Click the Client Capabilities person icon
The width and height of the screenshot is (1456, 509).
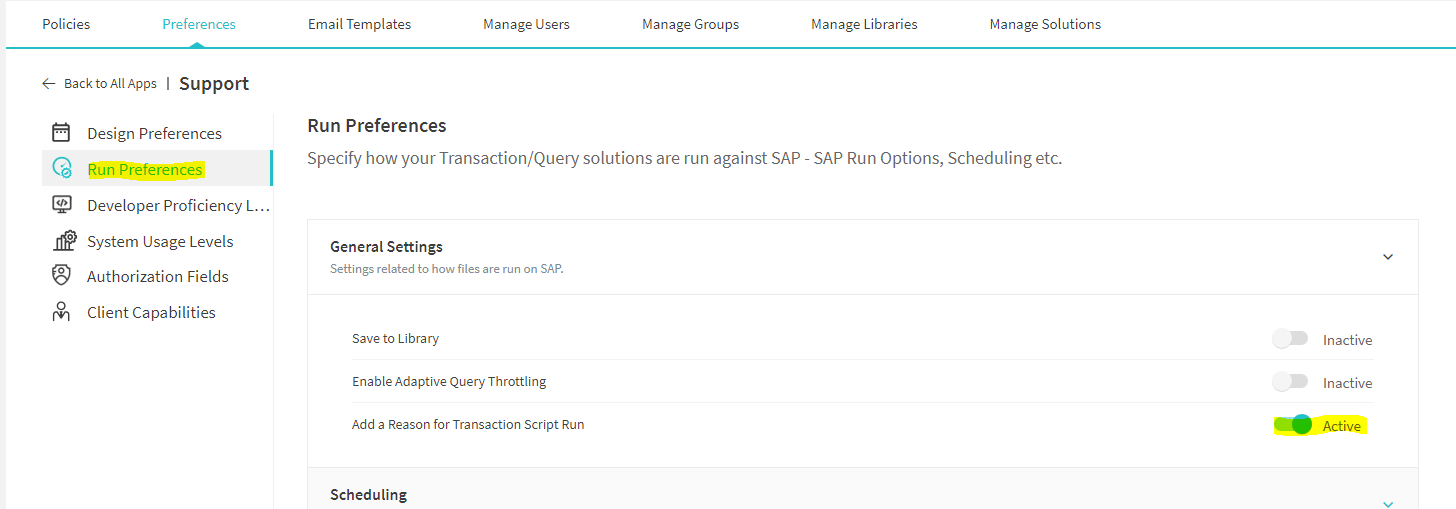(61, 312)
